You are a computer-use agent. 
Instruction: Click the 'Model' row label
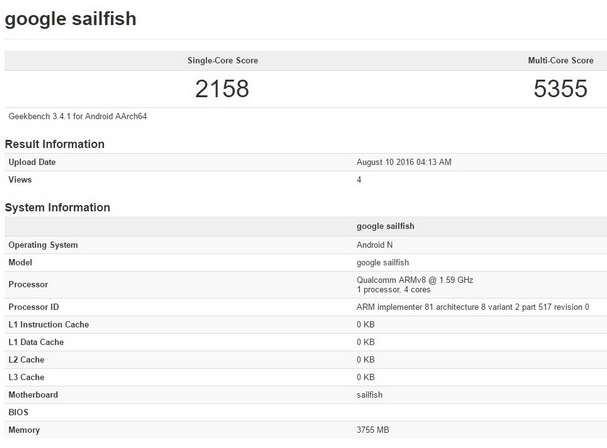(20, 263)
